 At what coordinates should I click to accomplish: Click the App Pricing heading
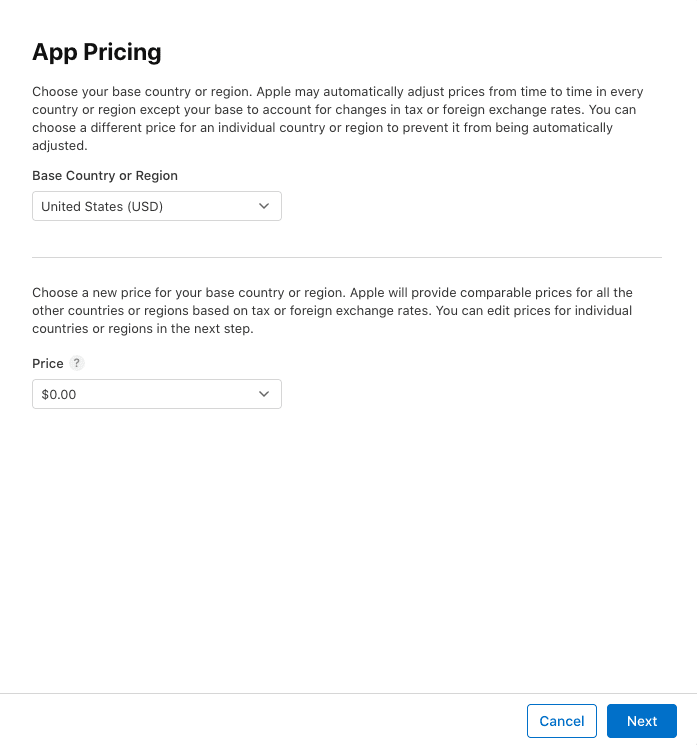97,52
